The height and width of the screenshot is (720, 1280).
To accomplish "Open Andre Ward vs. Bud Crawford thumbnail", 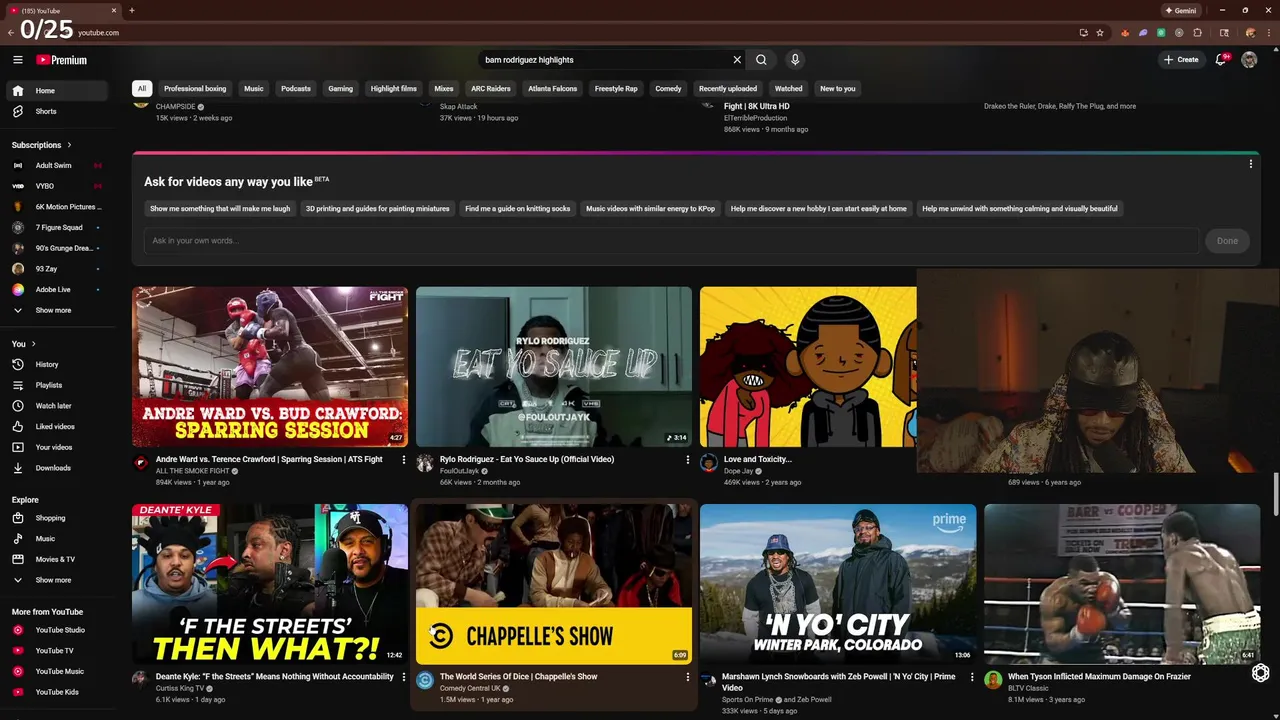I will click(x=270, y=366).
